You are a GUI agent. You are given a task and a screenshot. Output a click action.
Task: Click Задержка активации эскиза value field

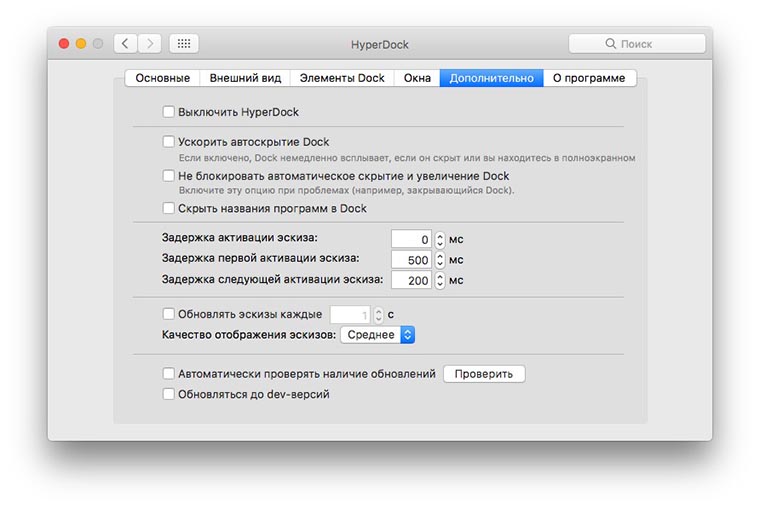click(411, 239)
